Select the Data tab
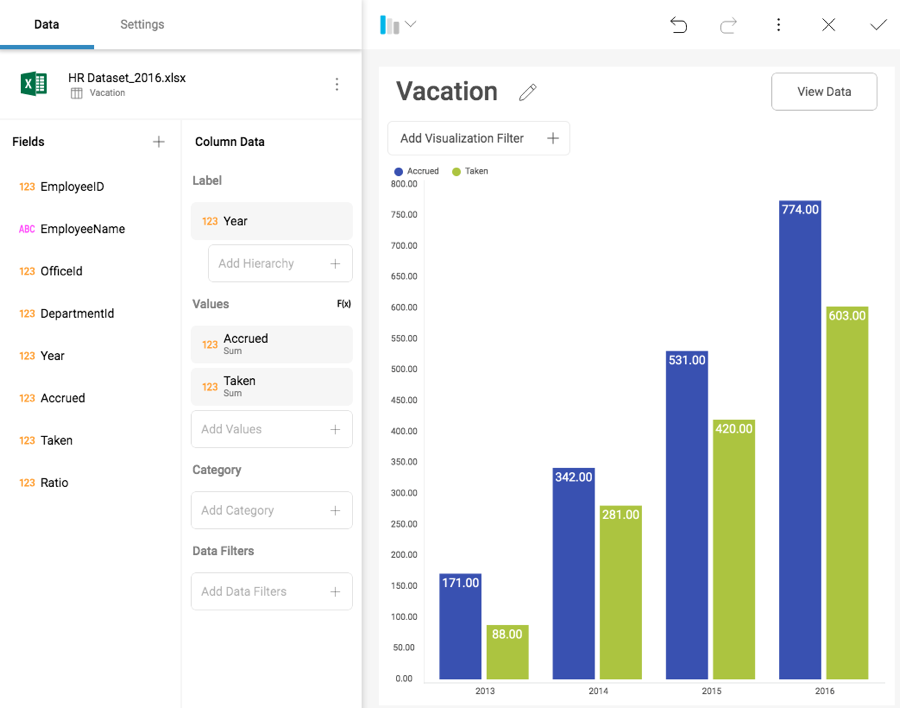The height and width of the screenshot is (708, 900). click(47, 24)
